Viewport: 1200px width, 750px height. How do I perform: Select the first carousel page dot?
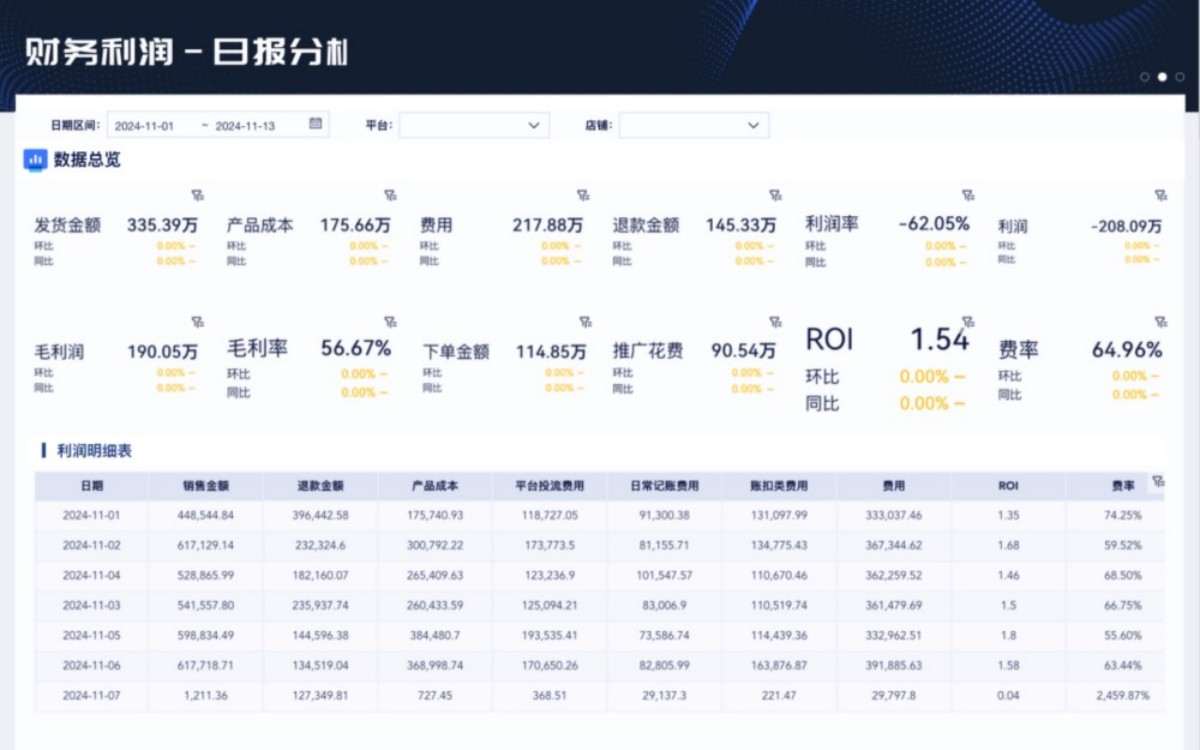click(1144, 77)
